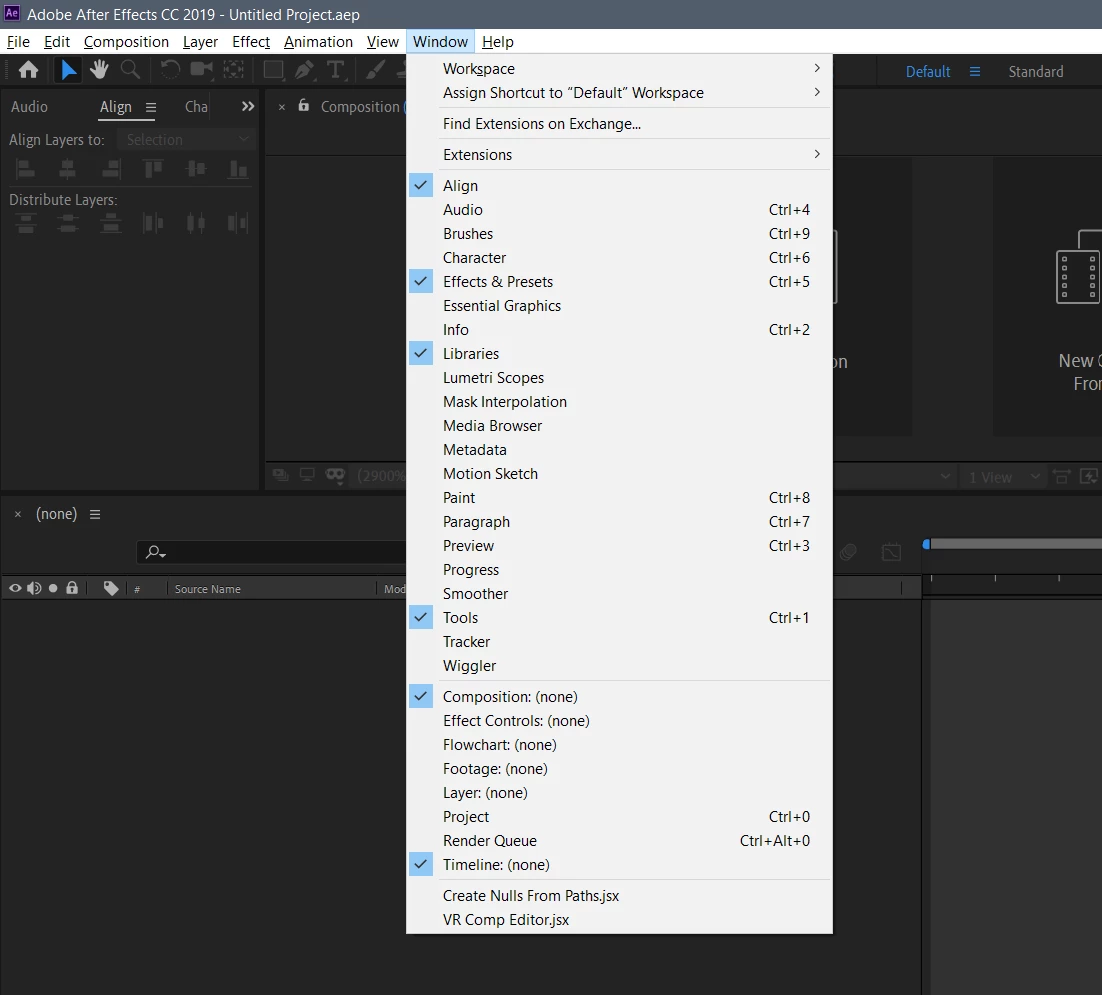
Task: Select the Default workspace label
Action: [x=928, y=72]
